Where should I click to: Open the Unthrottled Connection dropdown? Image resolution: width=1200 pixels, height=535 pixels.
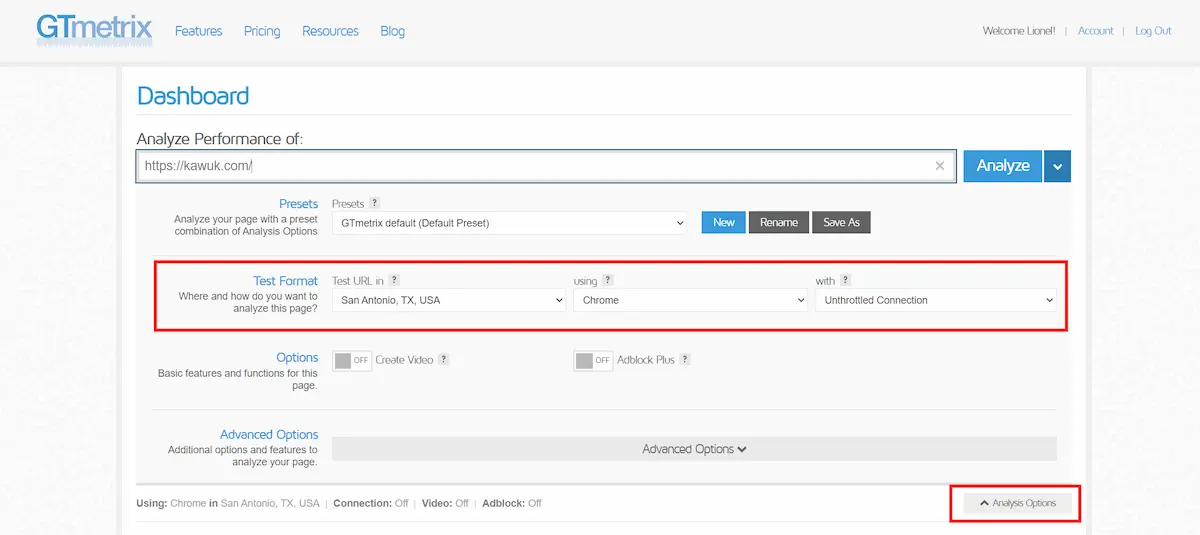(936, 300)
